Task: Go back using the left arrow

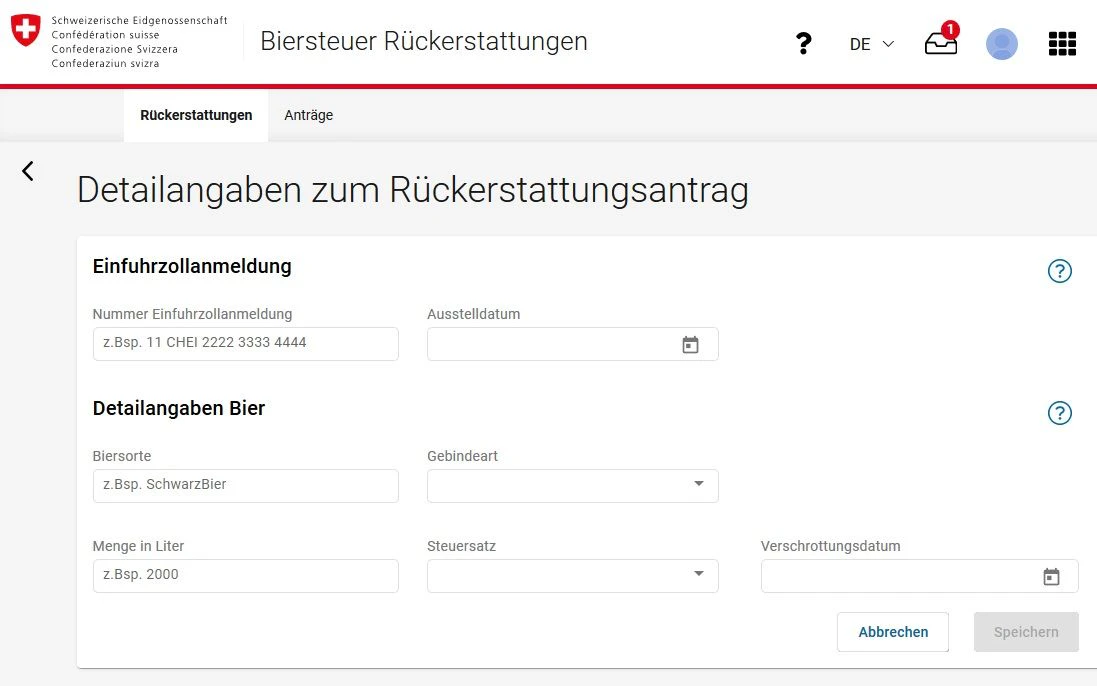Action: click(x=28, y=171)
